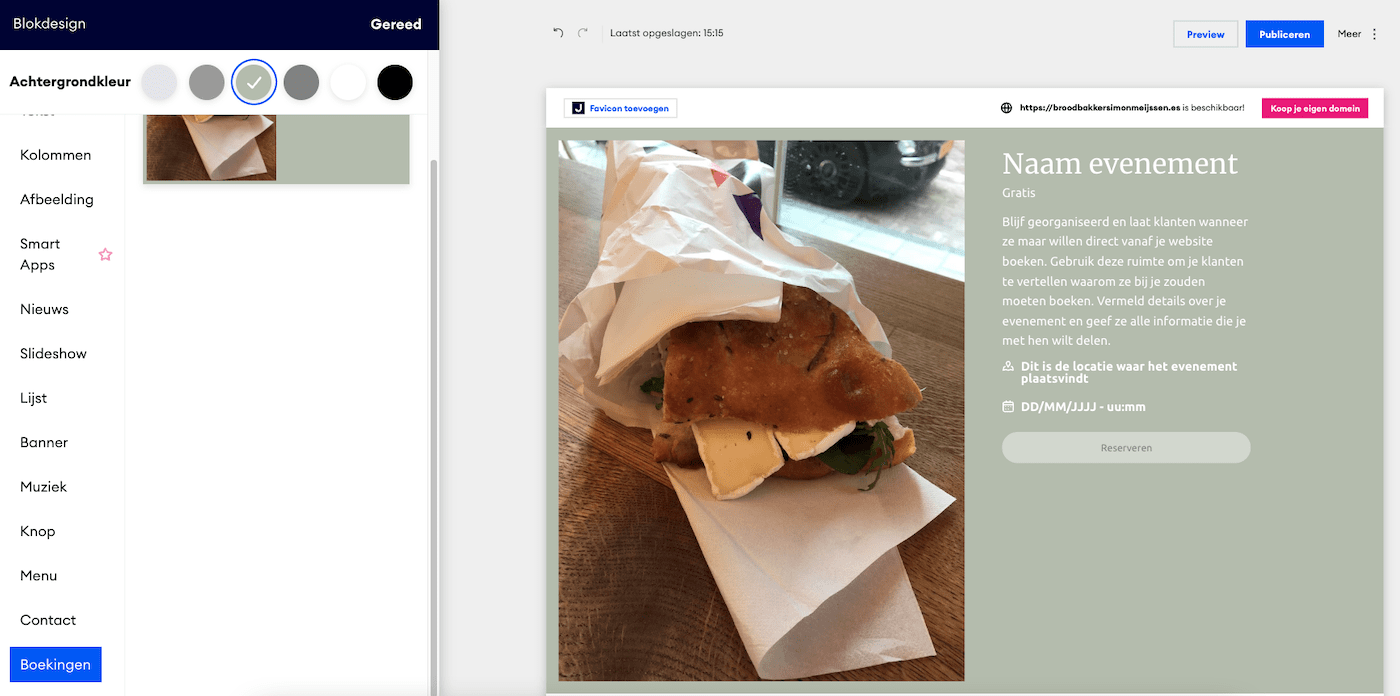The image size is (1400, 696).
Task: Click the Blokdesign panel title
Action: tap(49, 24)
